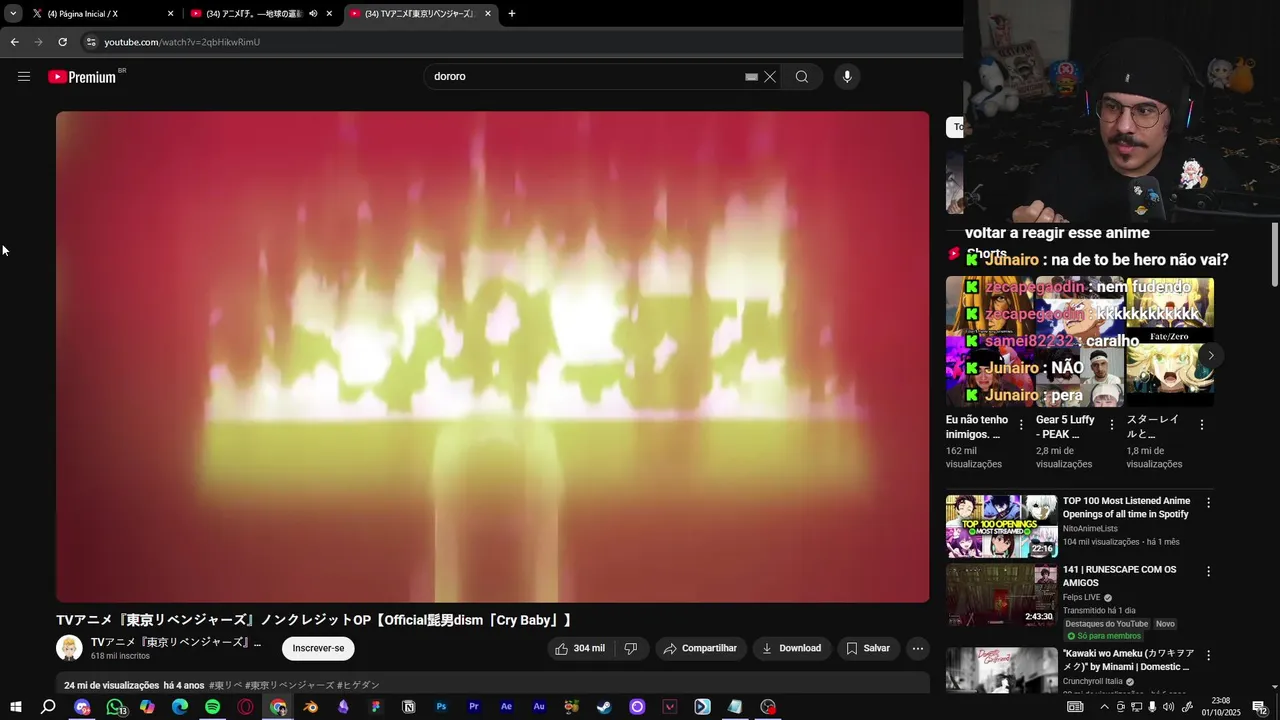Click the Feips LIVE channel name
Viewport: 1280px width, 720px height.
[1081, 597]
